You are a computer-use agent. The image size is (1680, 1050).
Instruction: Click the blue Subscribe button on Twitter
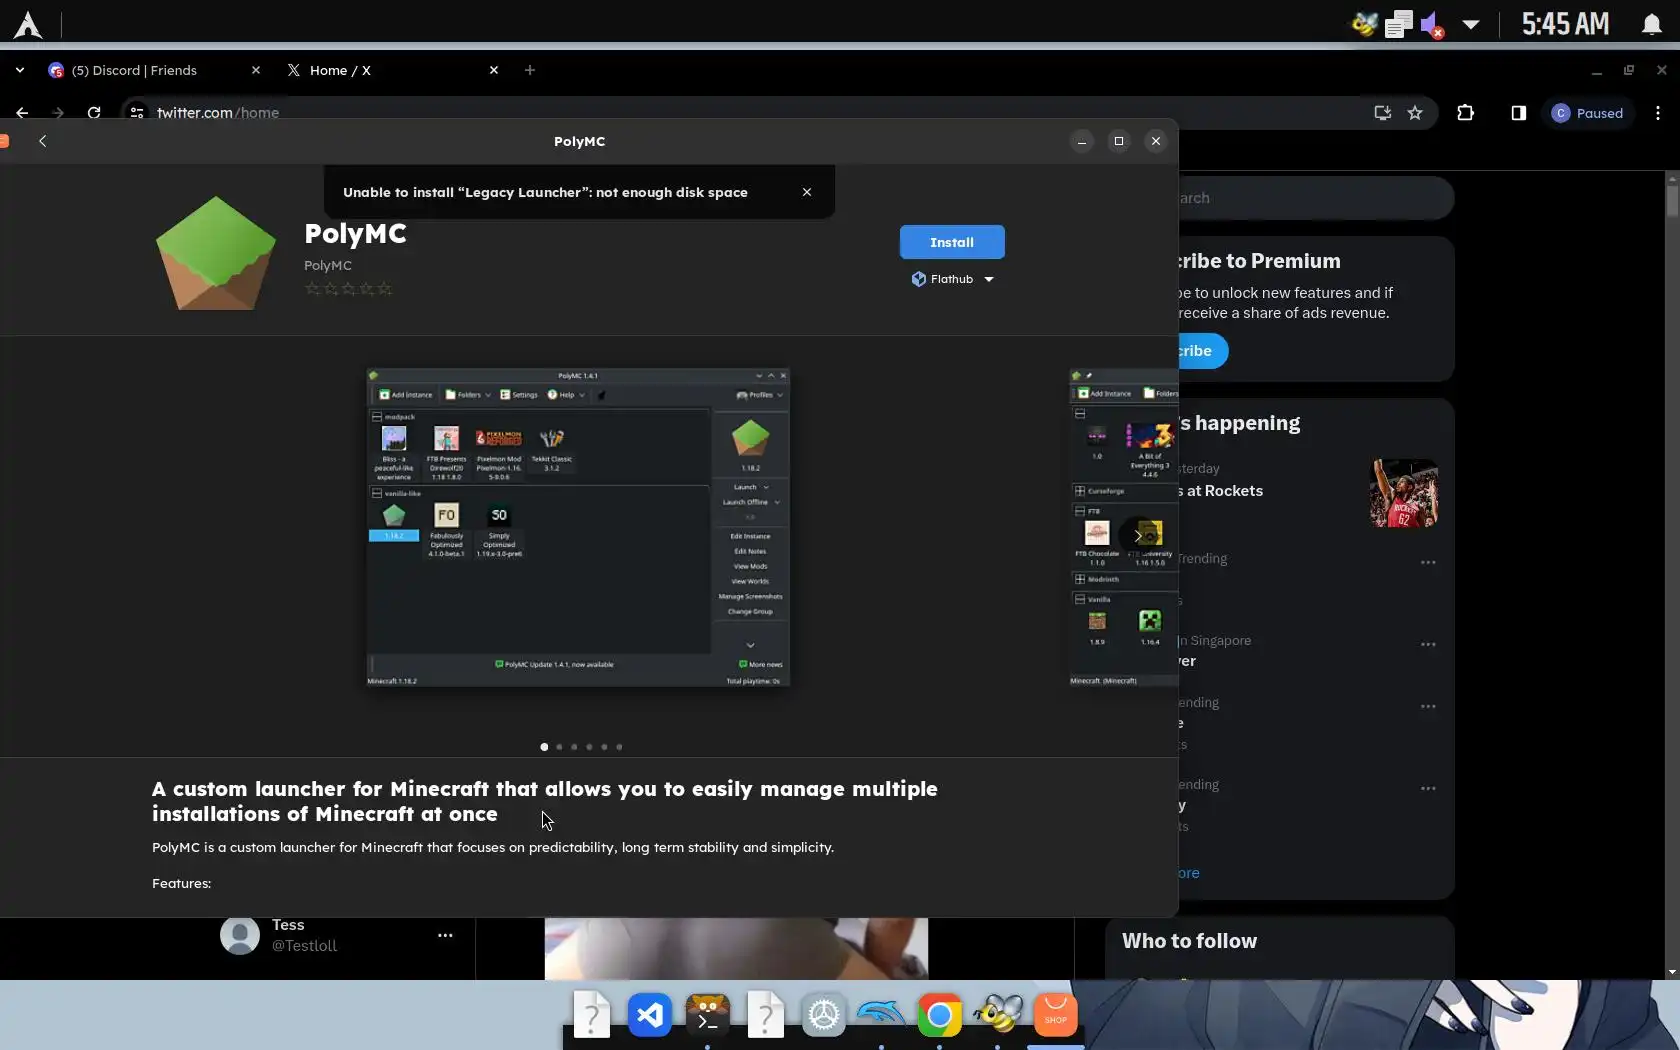pos(1203,351)
